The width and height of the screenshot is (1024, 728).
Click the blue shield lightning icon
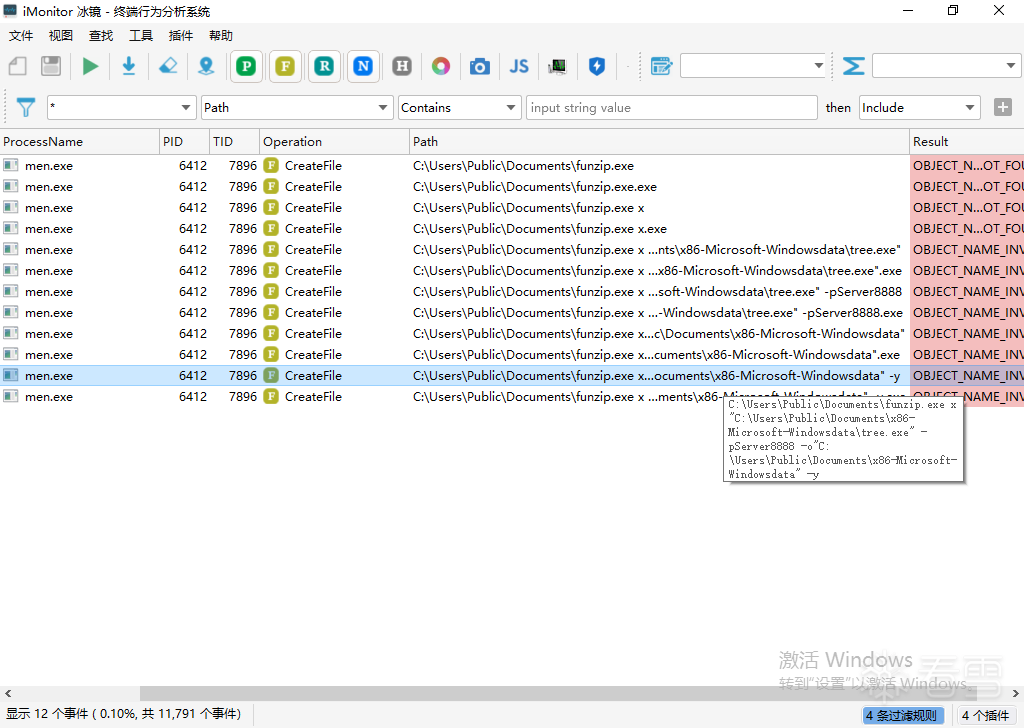pyautogui.click(x=597, y=66)
